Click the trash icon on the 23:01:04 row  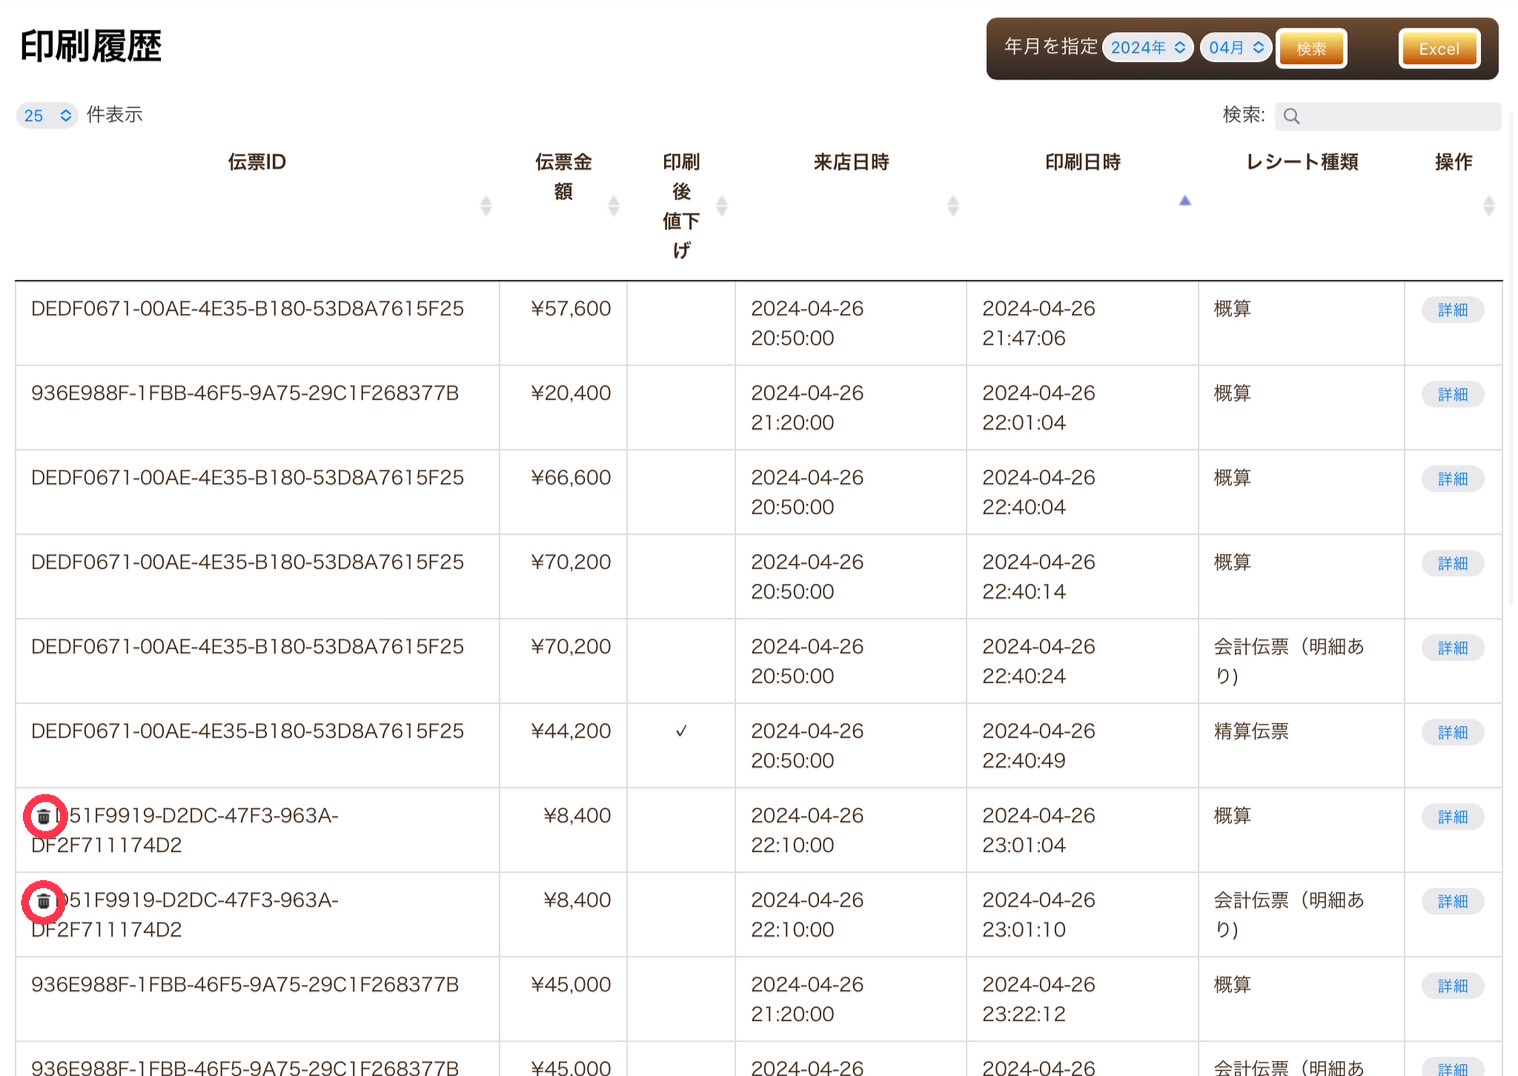coord(44,817)
